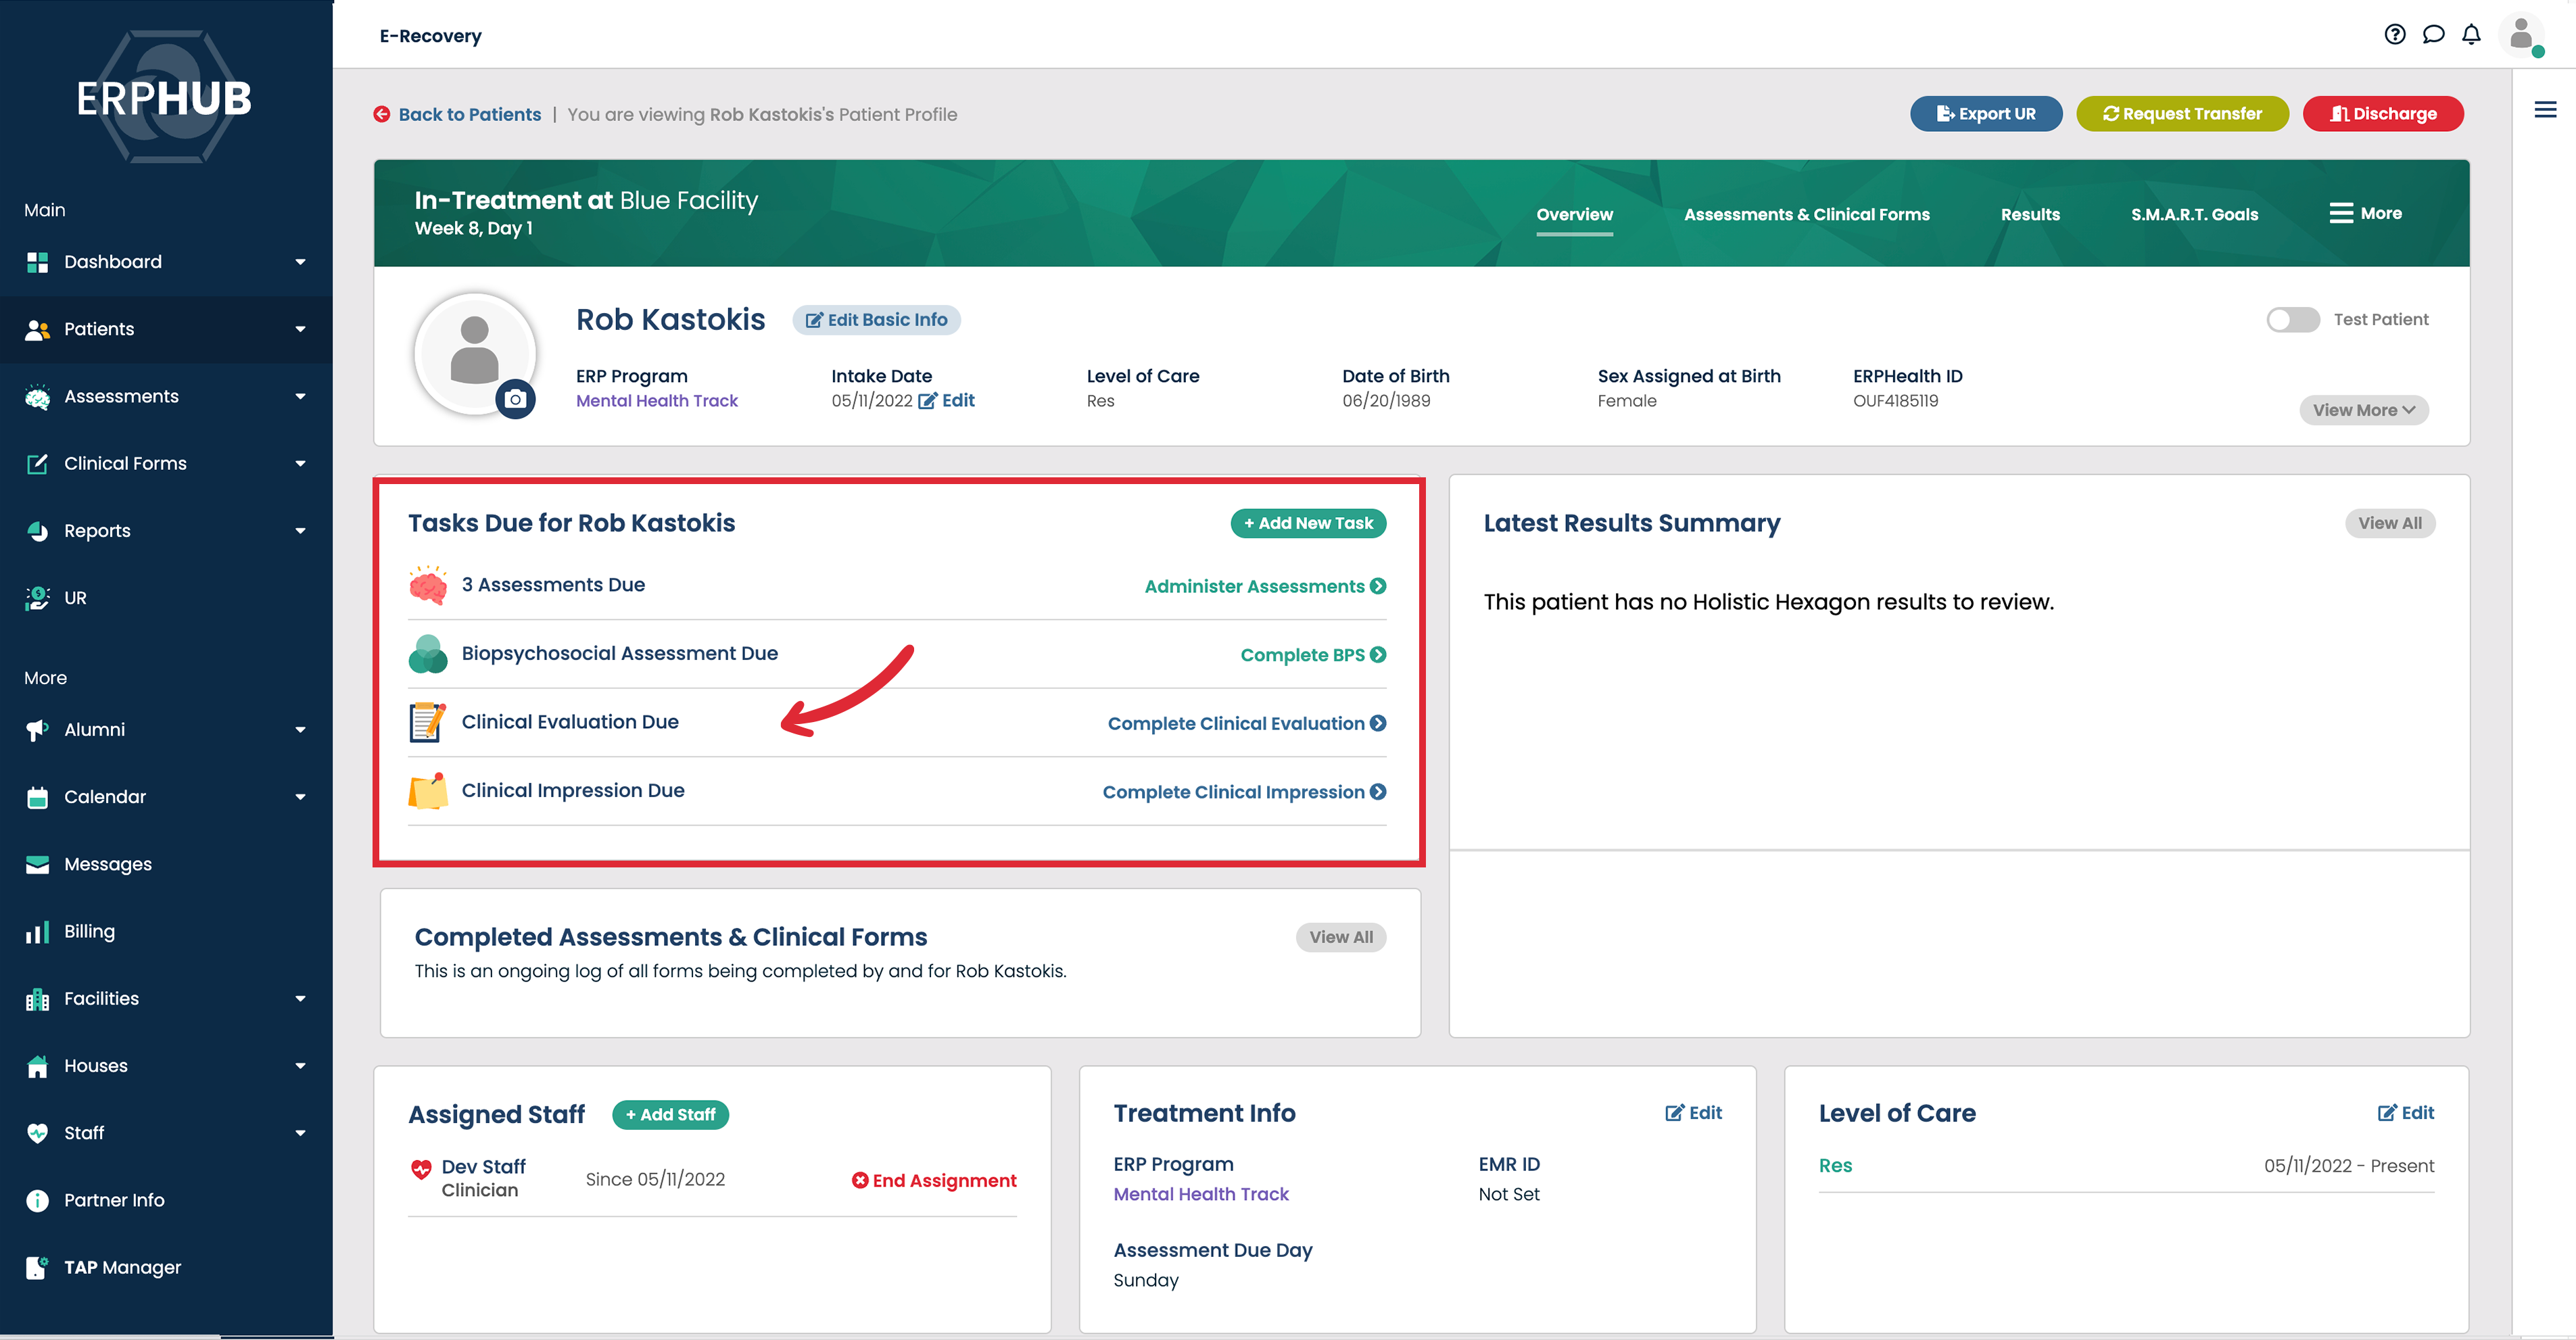Open Partner Info in the sidebar
The width and height of the screenshot is (2576, 1340).
[x=114, y=1200]
